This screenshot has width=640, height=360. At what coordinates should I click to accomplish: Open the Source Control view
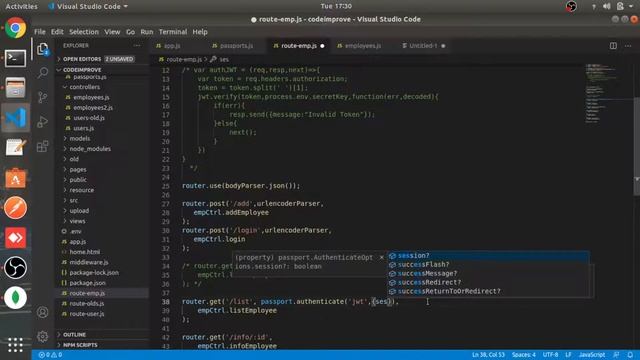coord(42,97)
